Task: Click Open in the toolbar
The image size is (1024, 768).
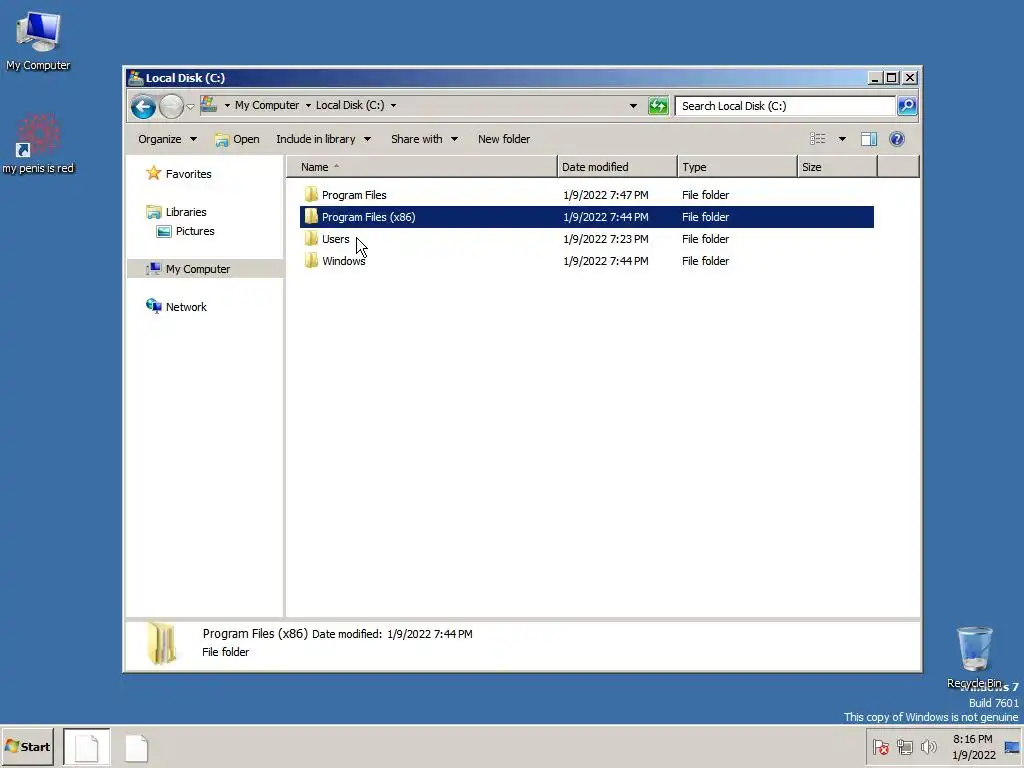Action: tap(237, 139)
